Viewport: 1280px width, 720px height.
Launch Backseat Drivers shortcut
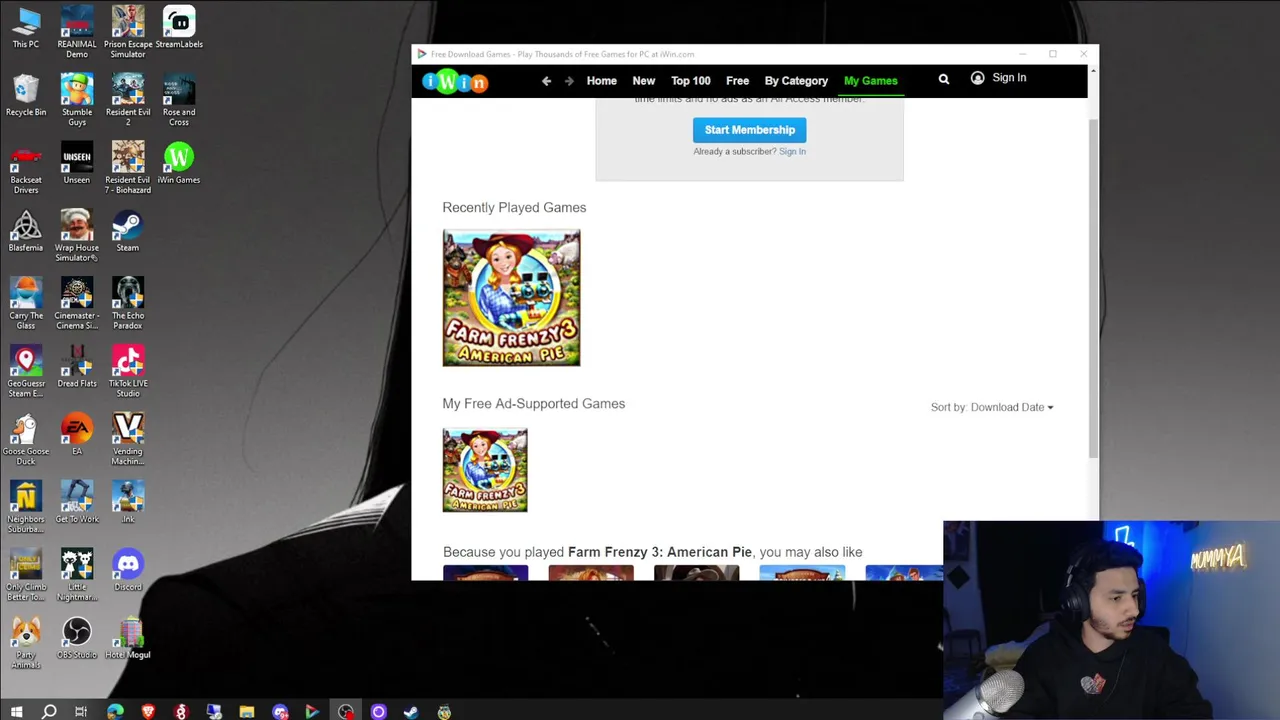tap(26, 168)
